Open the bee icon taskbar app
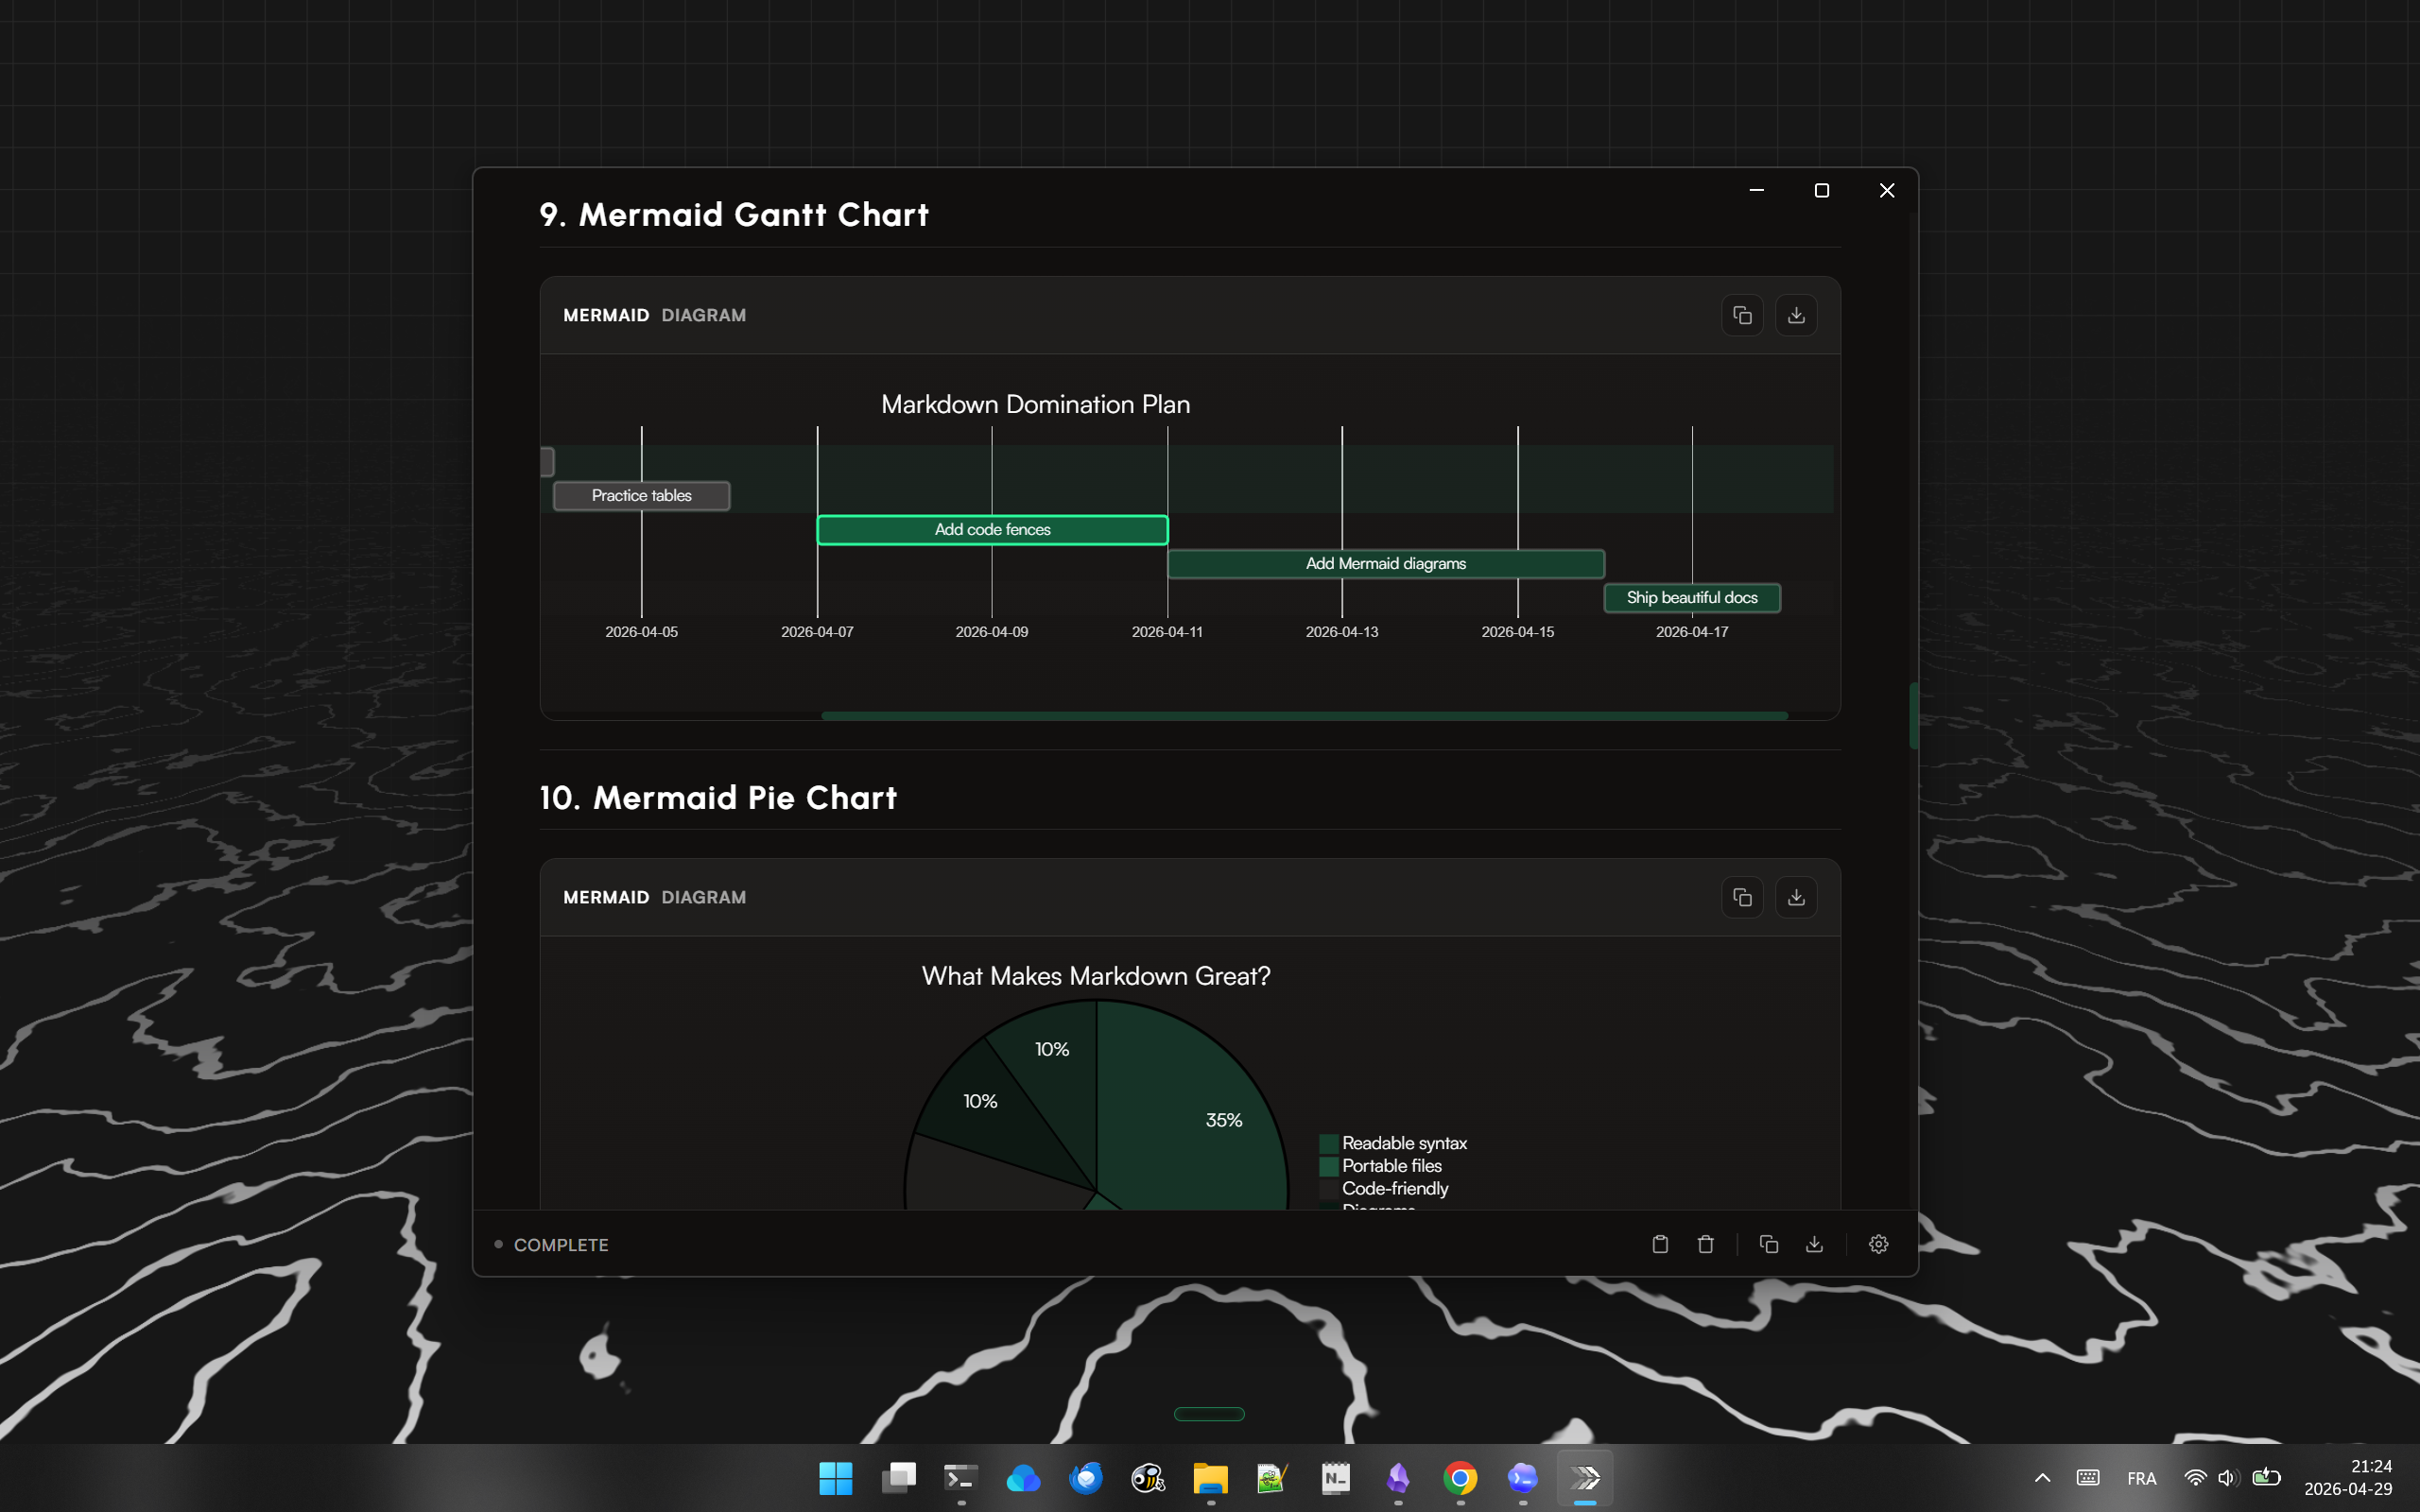 (1148, 1478)
